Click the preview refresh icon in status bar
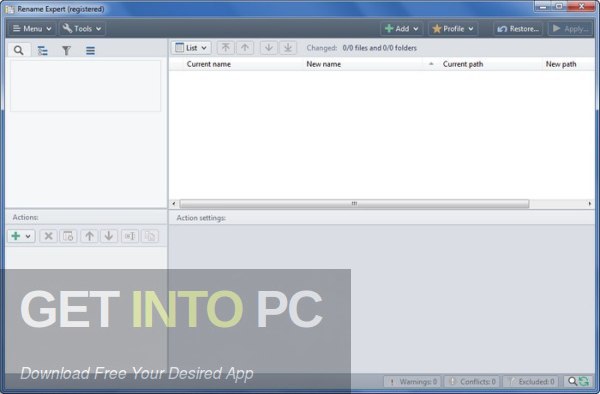 point(579,381)
